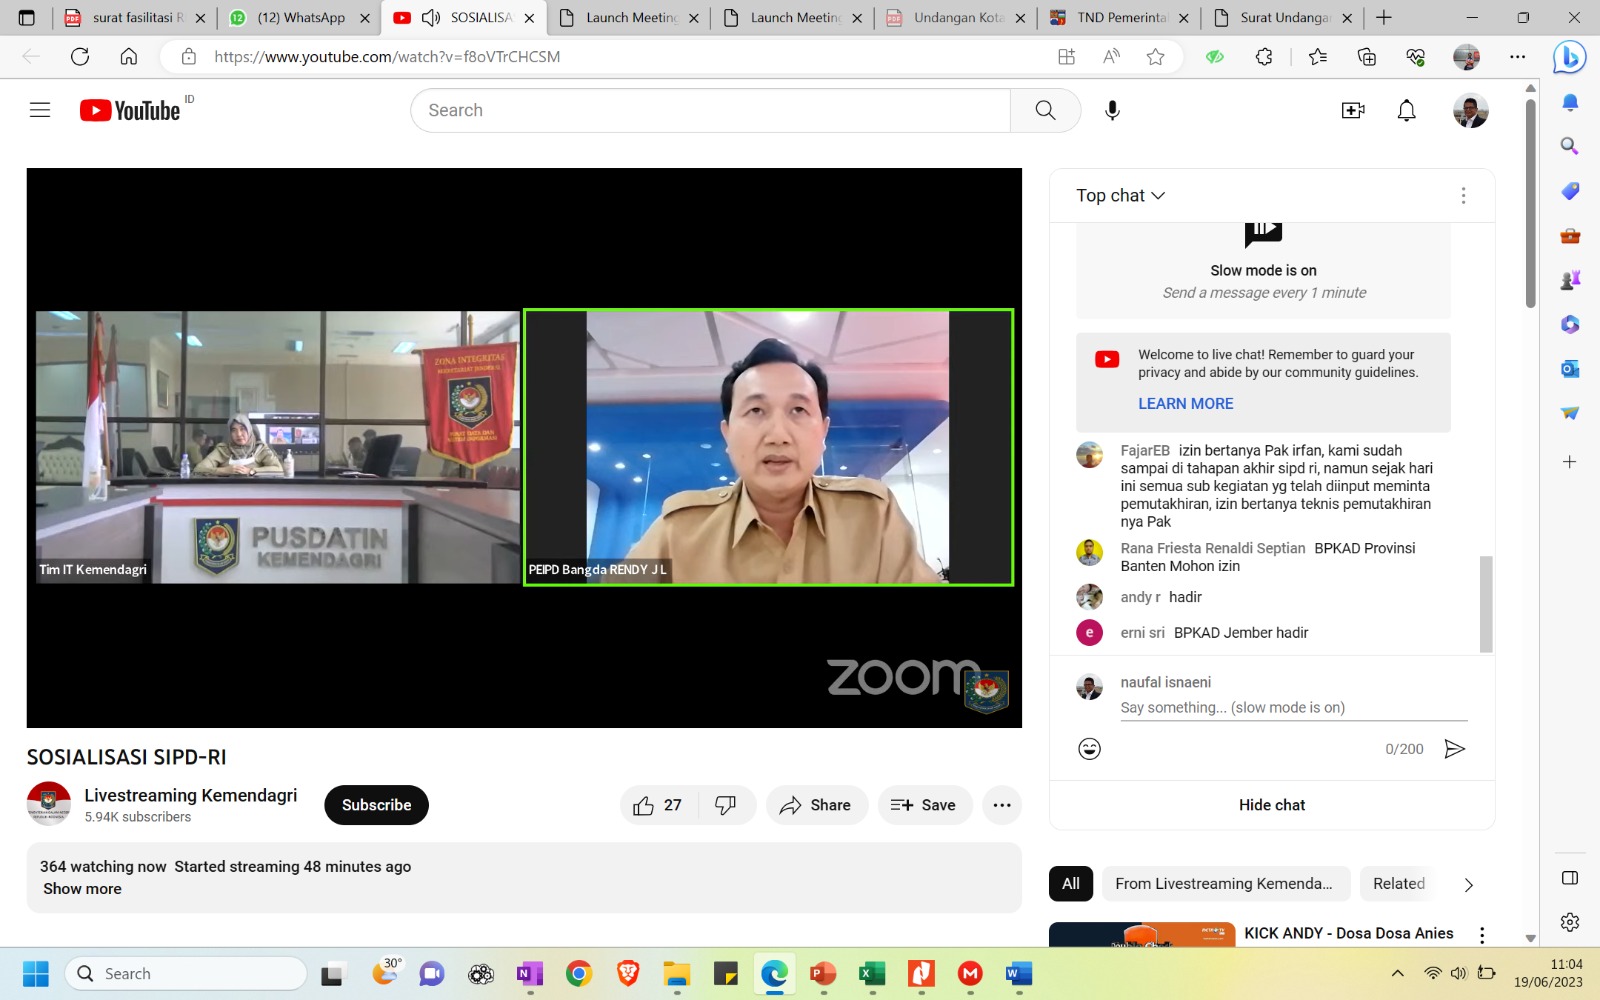Open the Livestreaming Kemendagri channel avatar
This screenshot has height=1000, width=1600.
[49, 804]
